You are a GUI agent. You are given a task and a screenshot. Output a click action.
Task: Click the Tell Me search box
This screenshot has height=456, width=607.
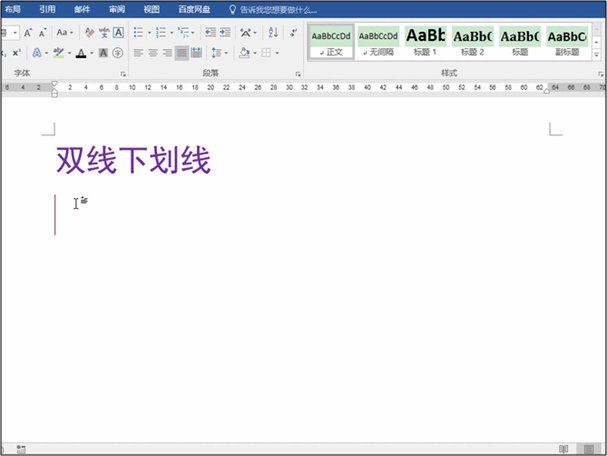click(278, 10)
